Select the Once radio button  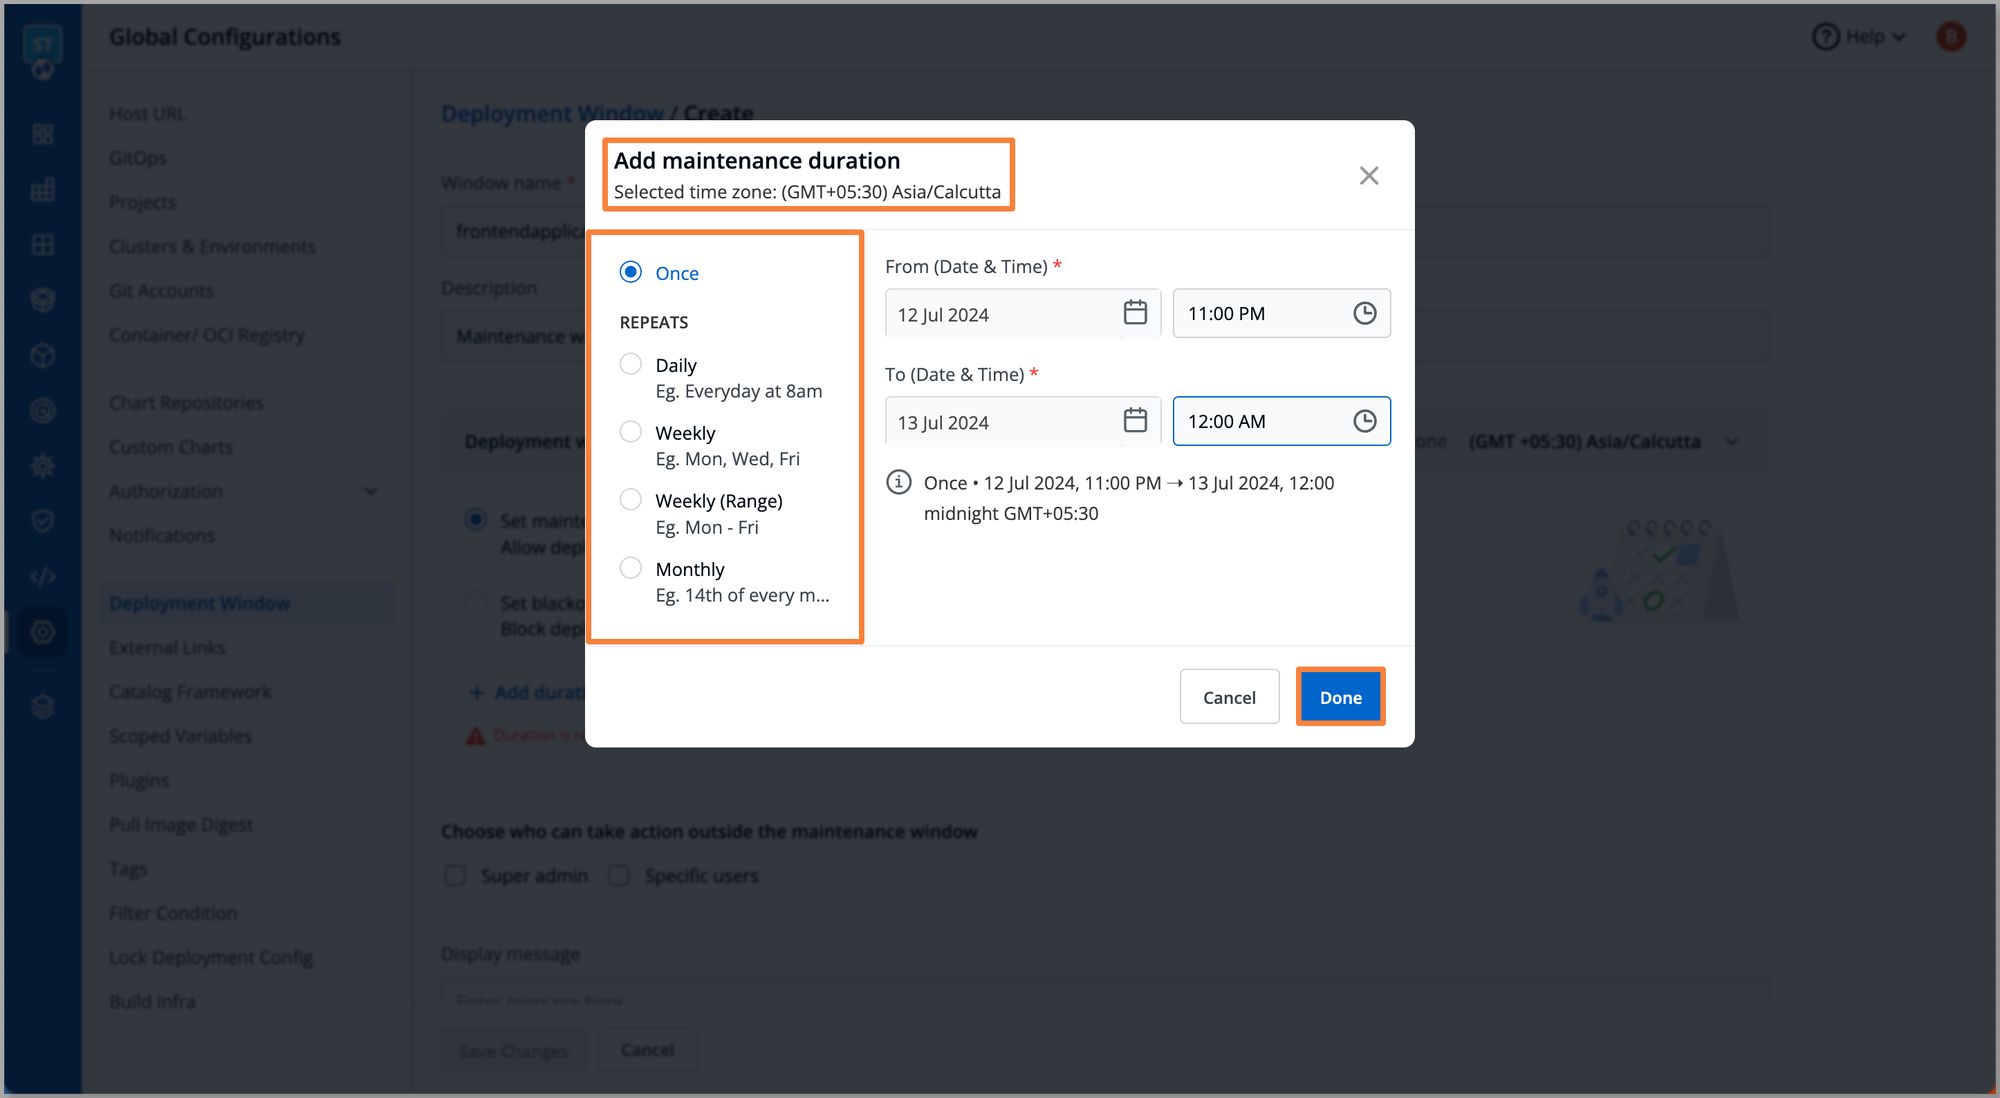(x=629, y=272)
